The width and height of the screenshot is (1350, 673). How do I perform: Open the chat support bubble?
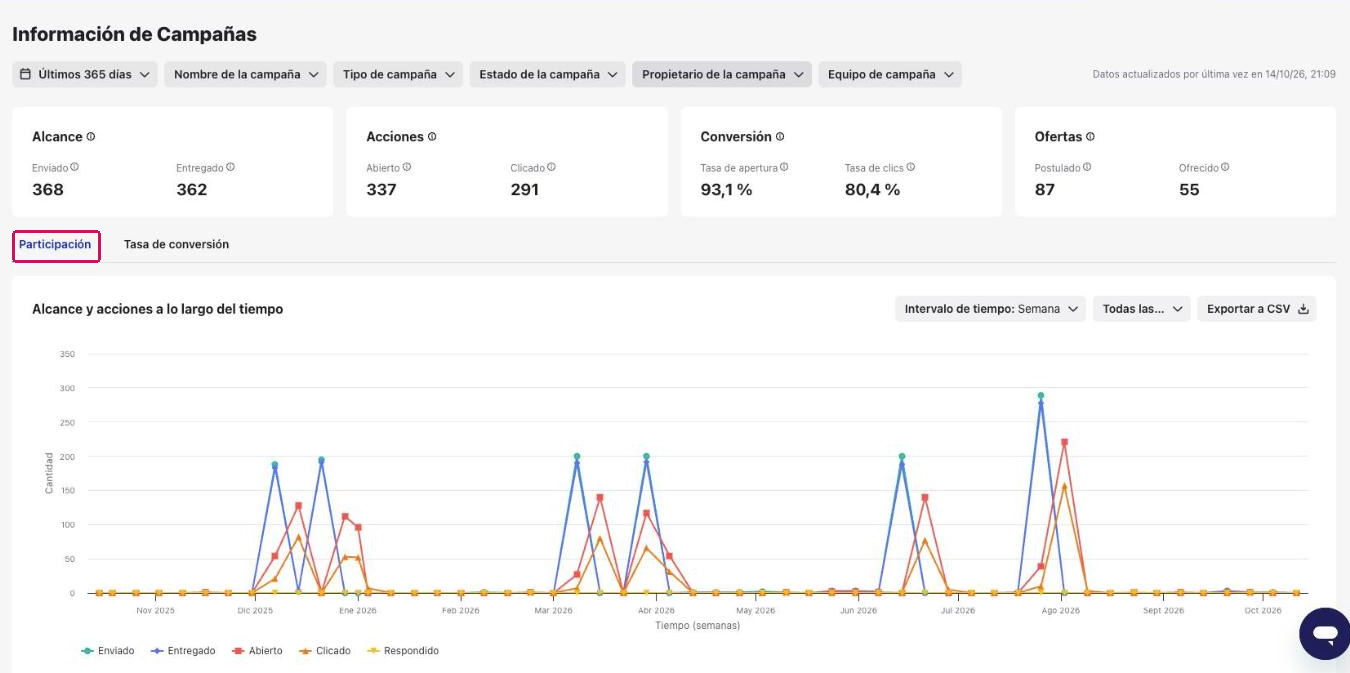point(1325,634)
